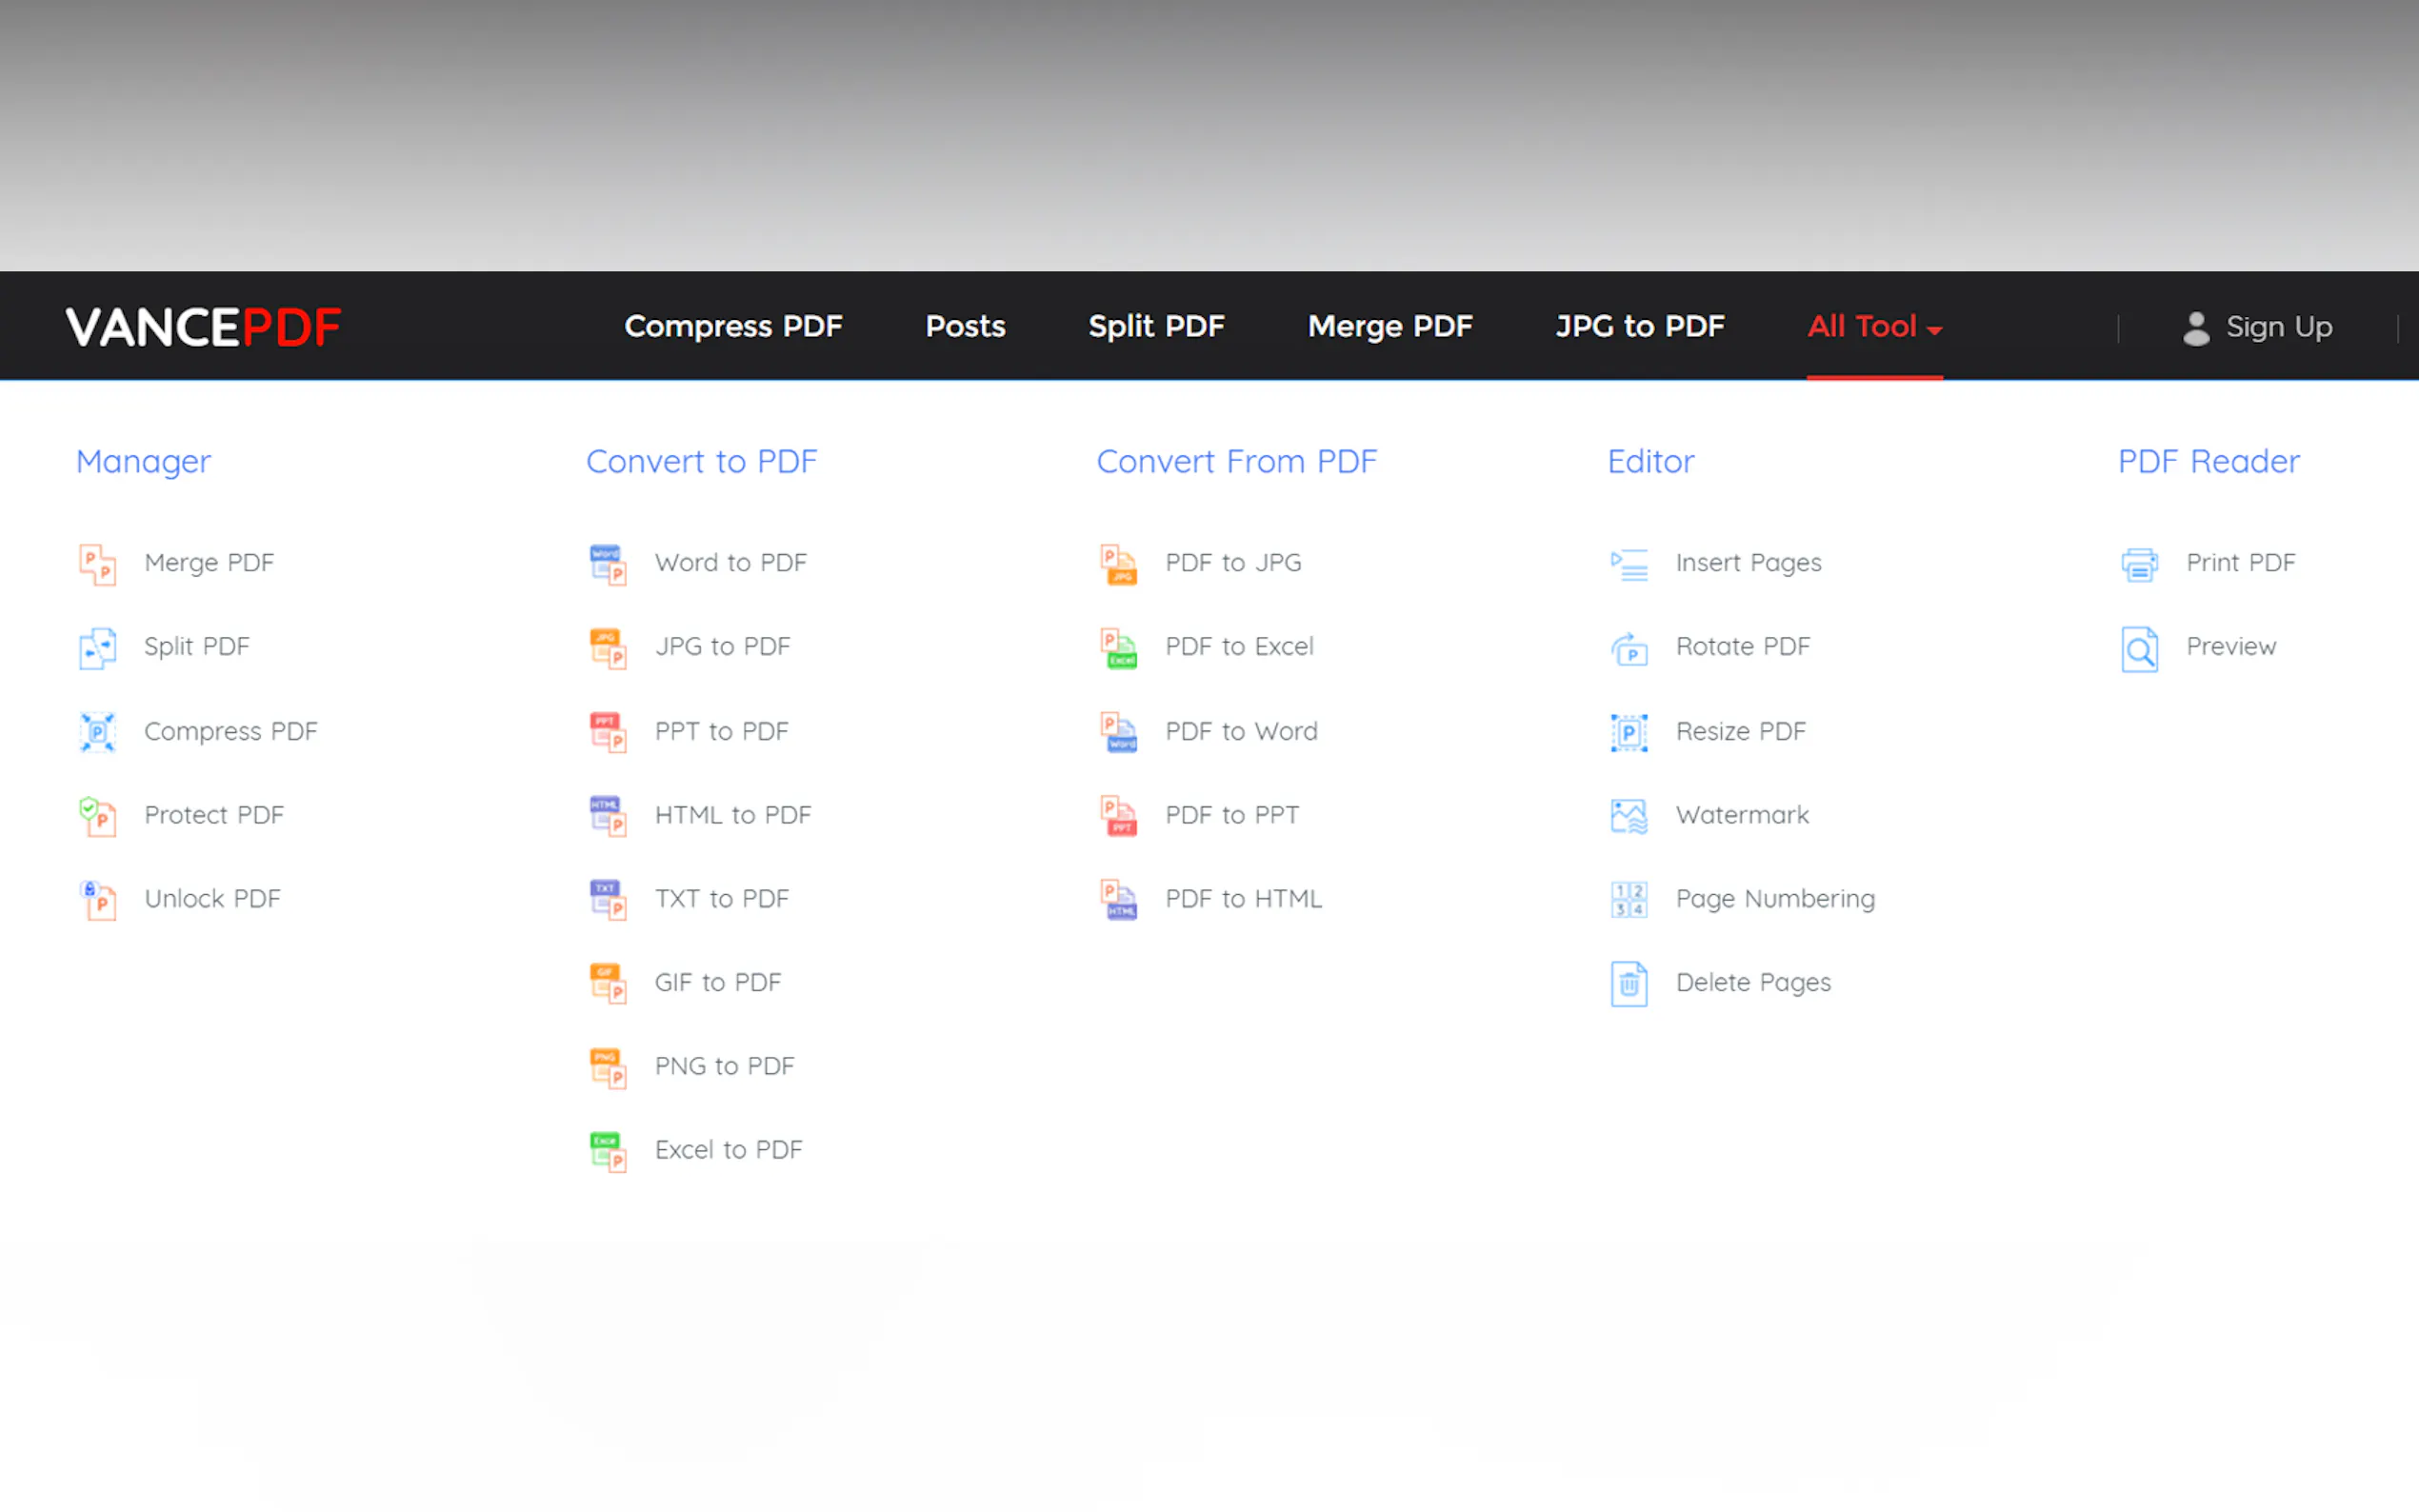Click the Word to PDF icon
The width and height of the screenshot is (2419, 1512).
tap(607, 564)
